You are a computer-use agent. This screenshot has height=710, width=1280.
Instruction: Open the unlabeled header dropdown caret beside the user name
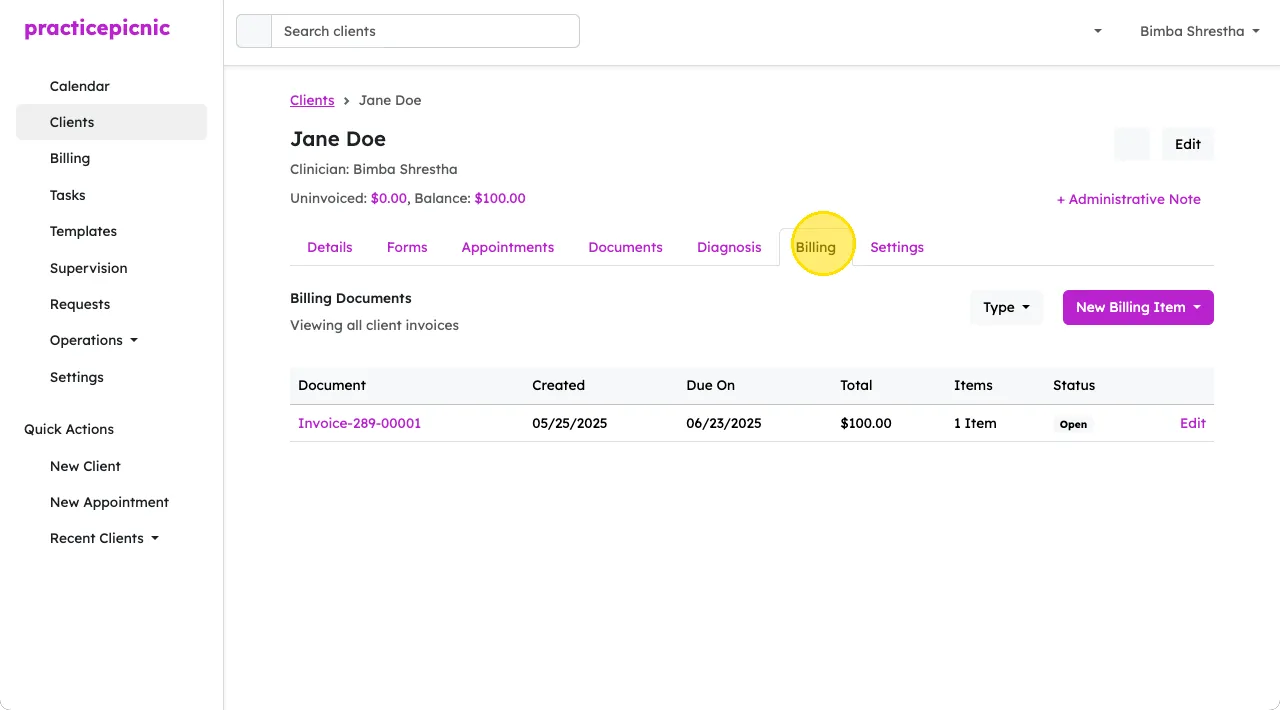(1097, 31)
